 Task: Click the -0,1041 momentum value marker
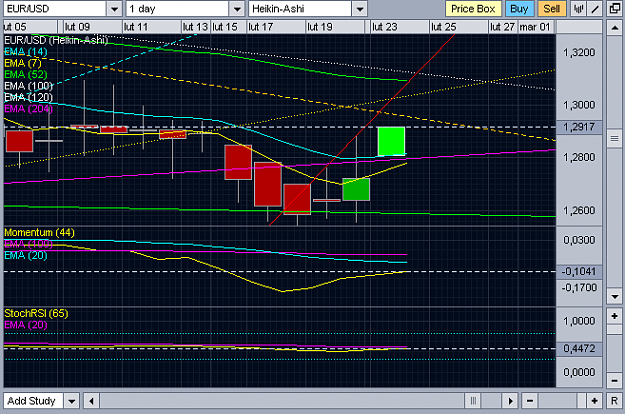tap(579, 272)
